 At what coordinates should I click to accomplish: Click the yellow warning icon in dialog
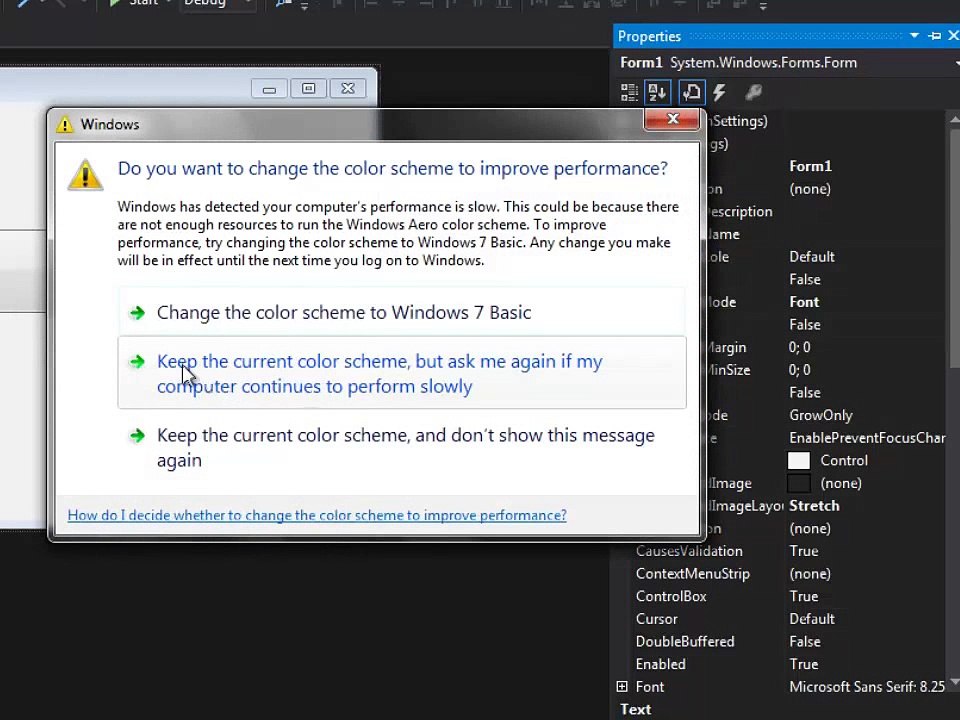[85, 175]
